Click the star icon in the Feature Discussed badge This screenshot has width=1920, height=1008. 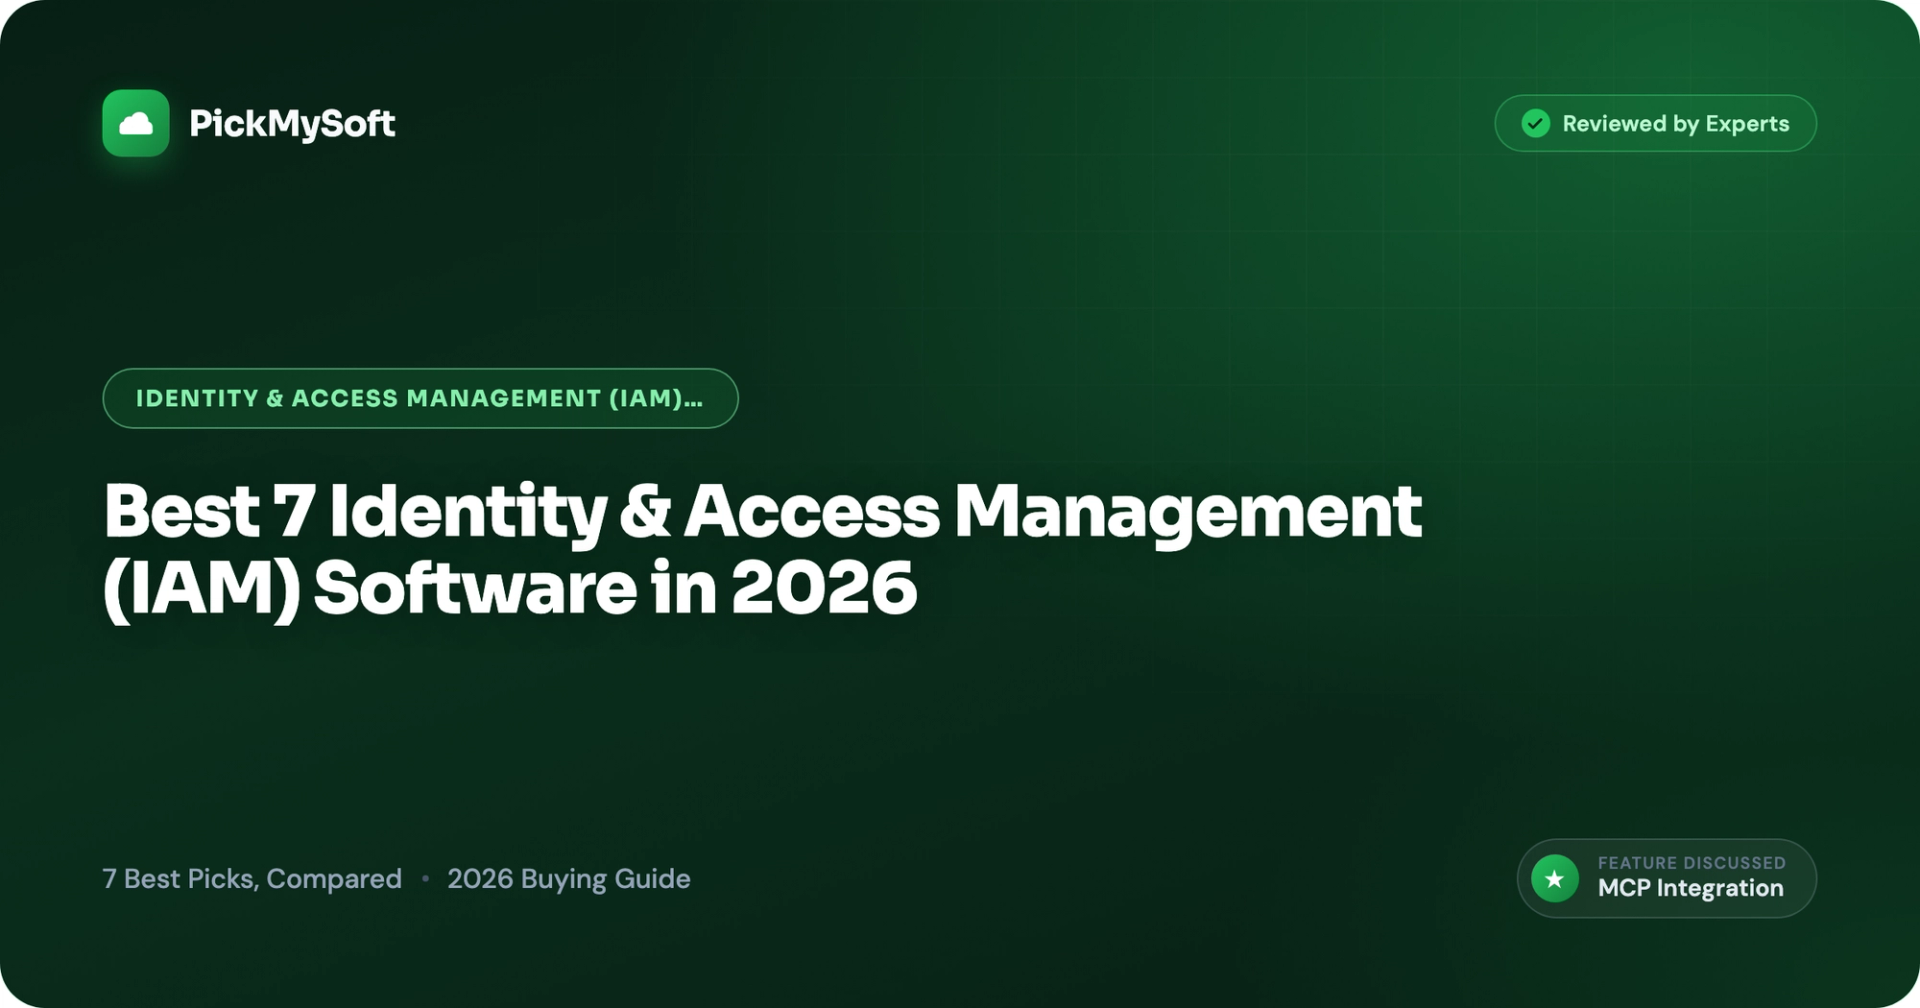coord(1555,878)
